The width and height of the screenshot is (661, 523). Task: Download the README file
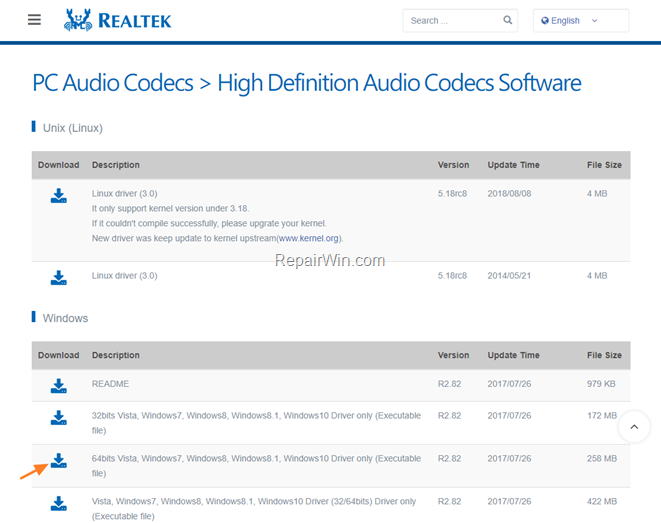coord(59,386)
